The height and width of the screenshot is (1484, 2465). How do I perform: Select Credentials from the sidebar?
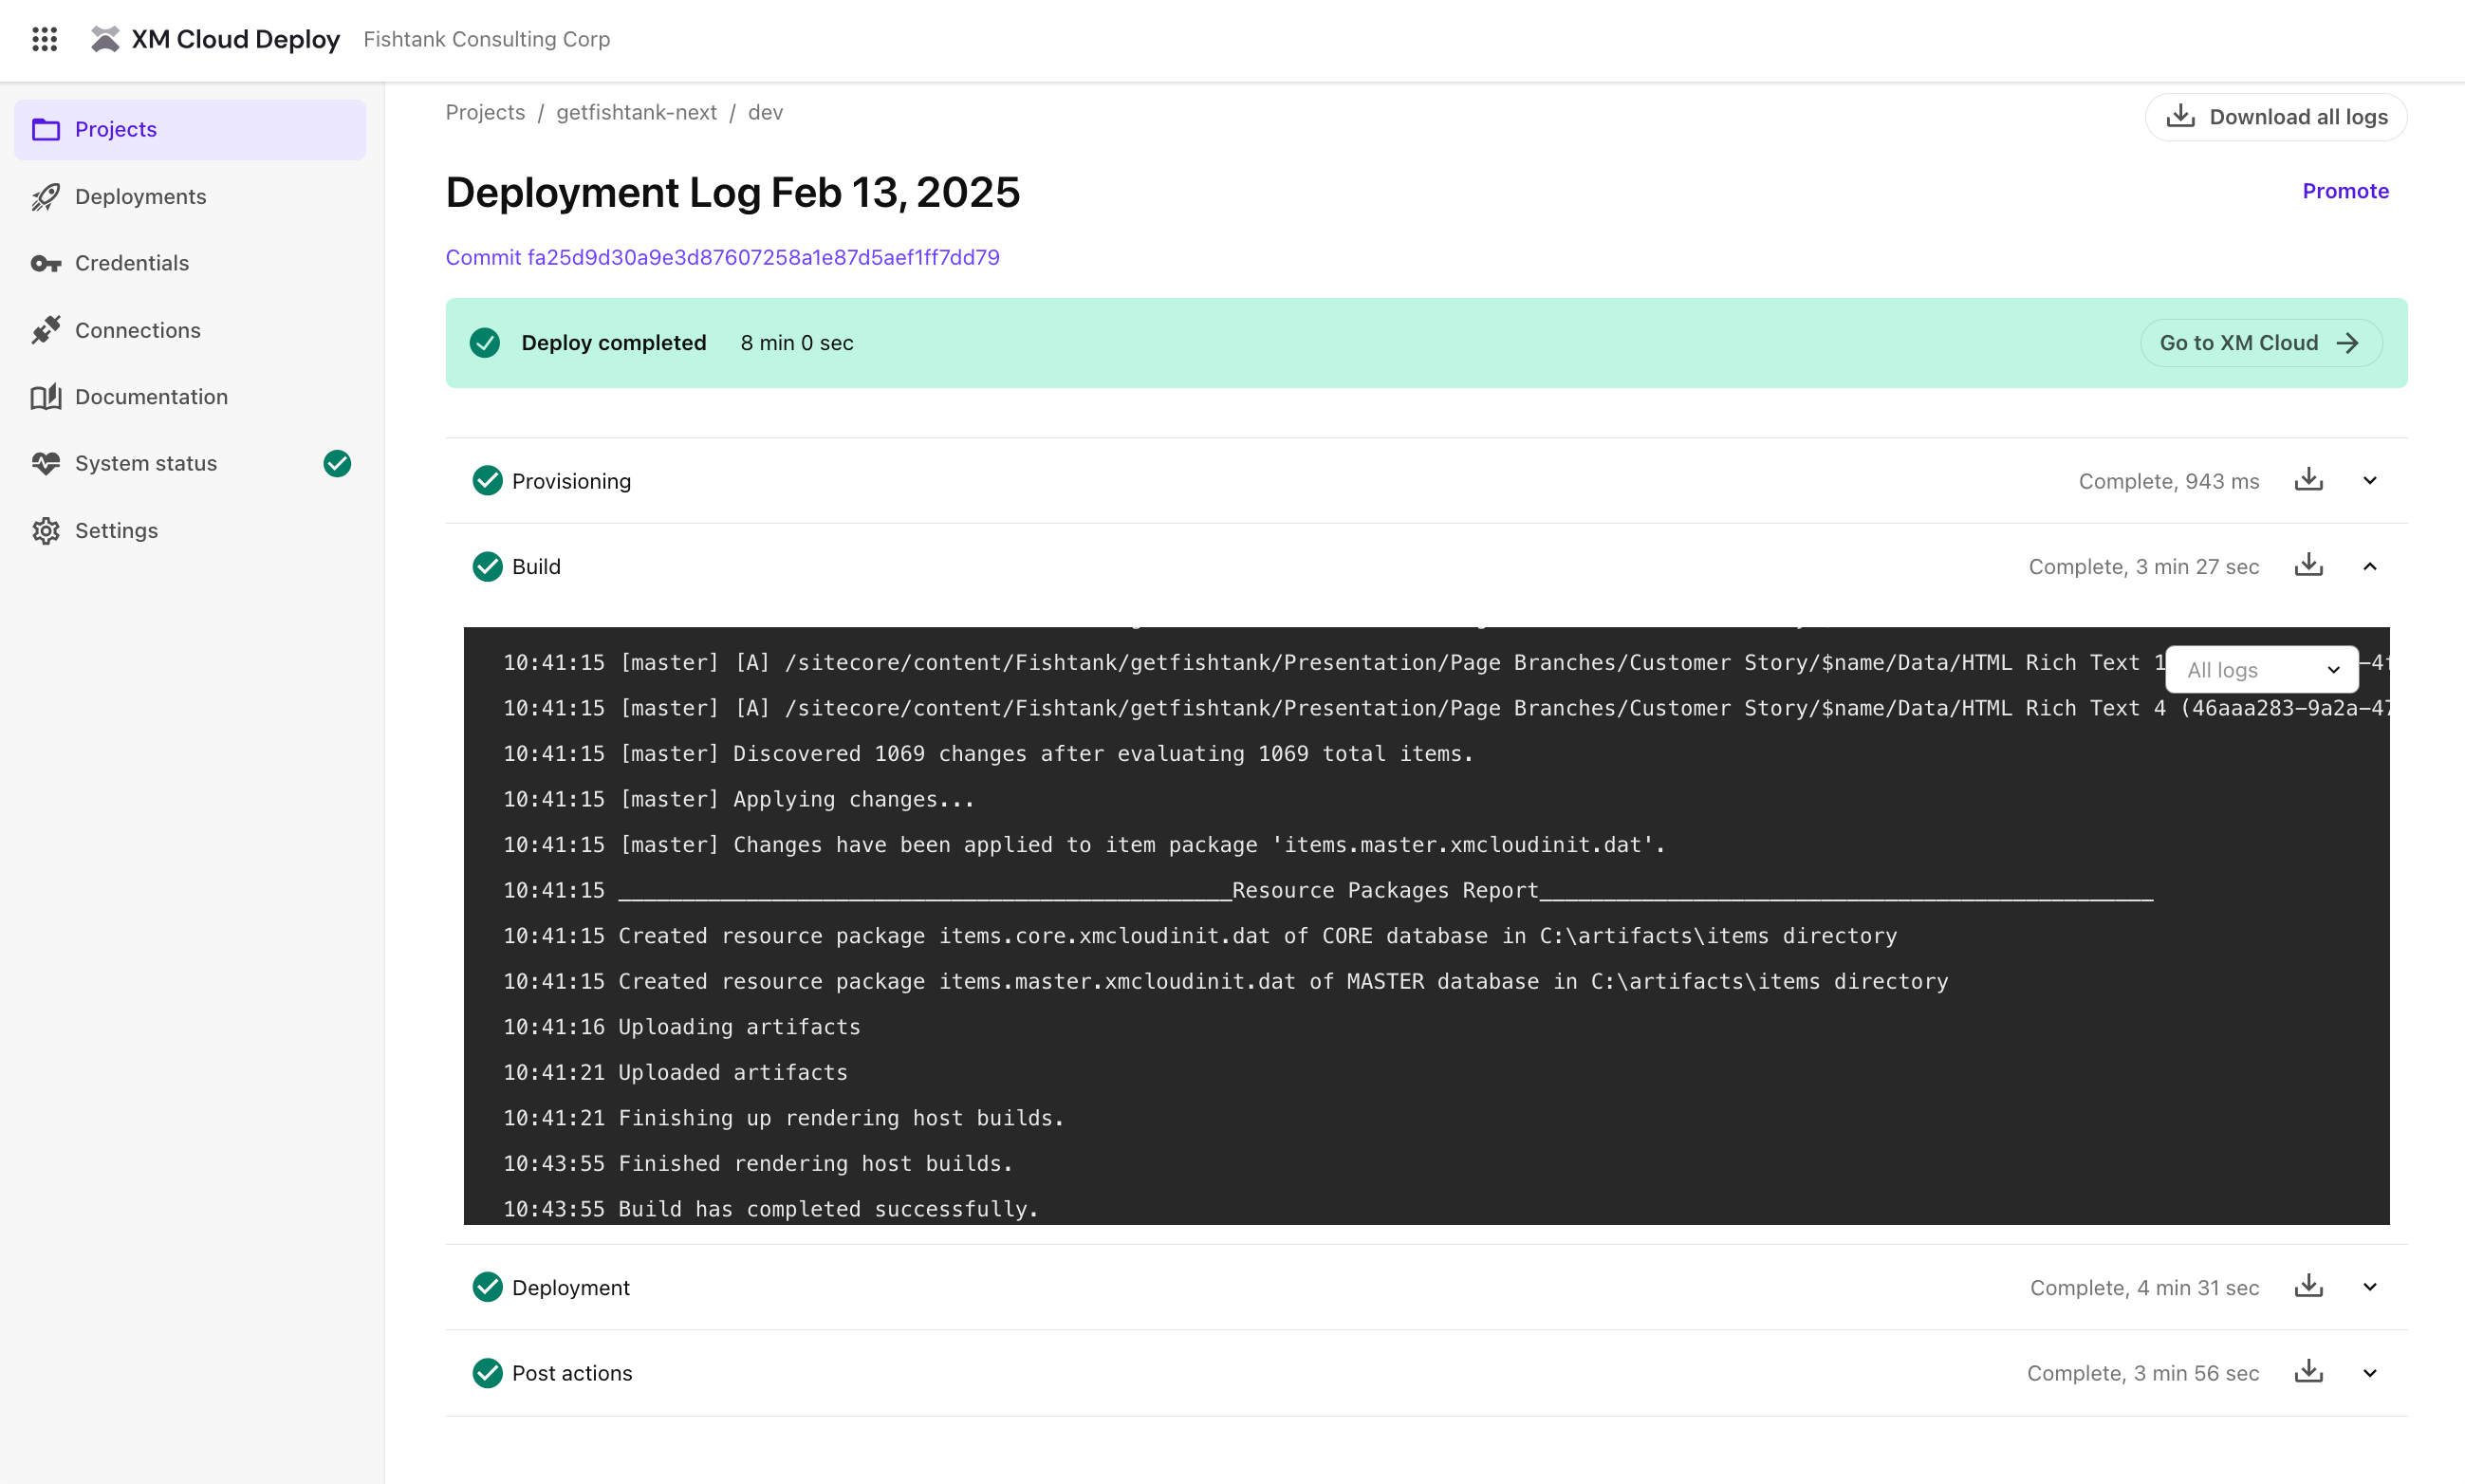click(131, 263)
